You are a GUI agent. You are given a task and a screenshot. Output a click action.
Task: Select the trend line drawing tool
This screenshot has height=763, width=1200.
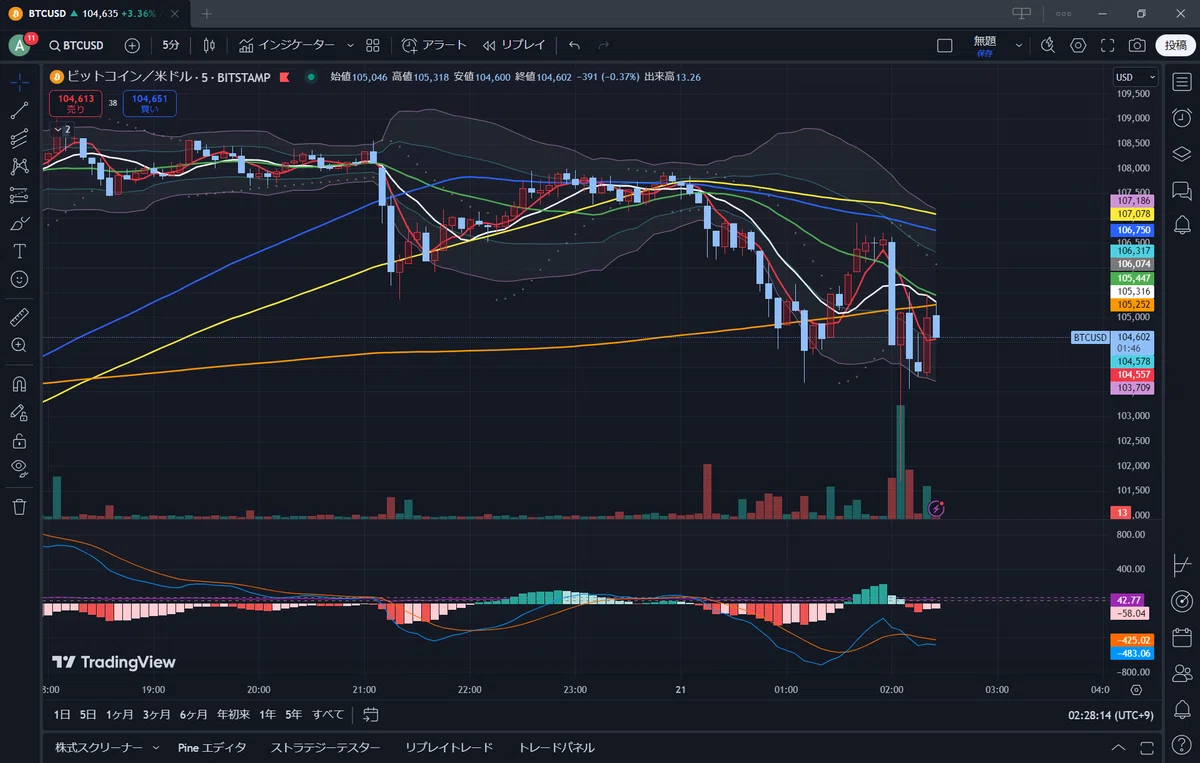tap(19, 111)
